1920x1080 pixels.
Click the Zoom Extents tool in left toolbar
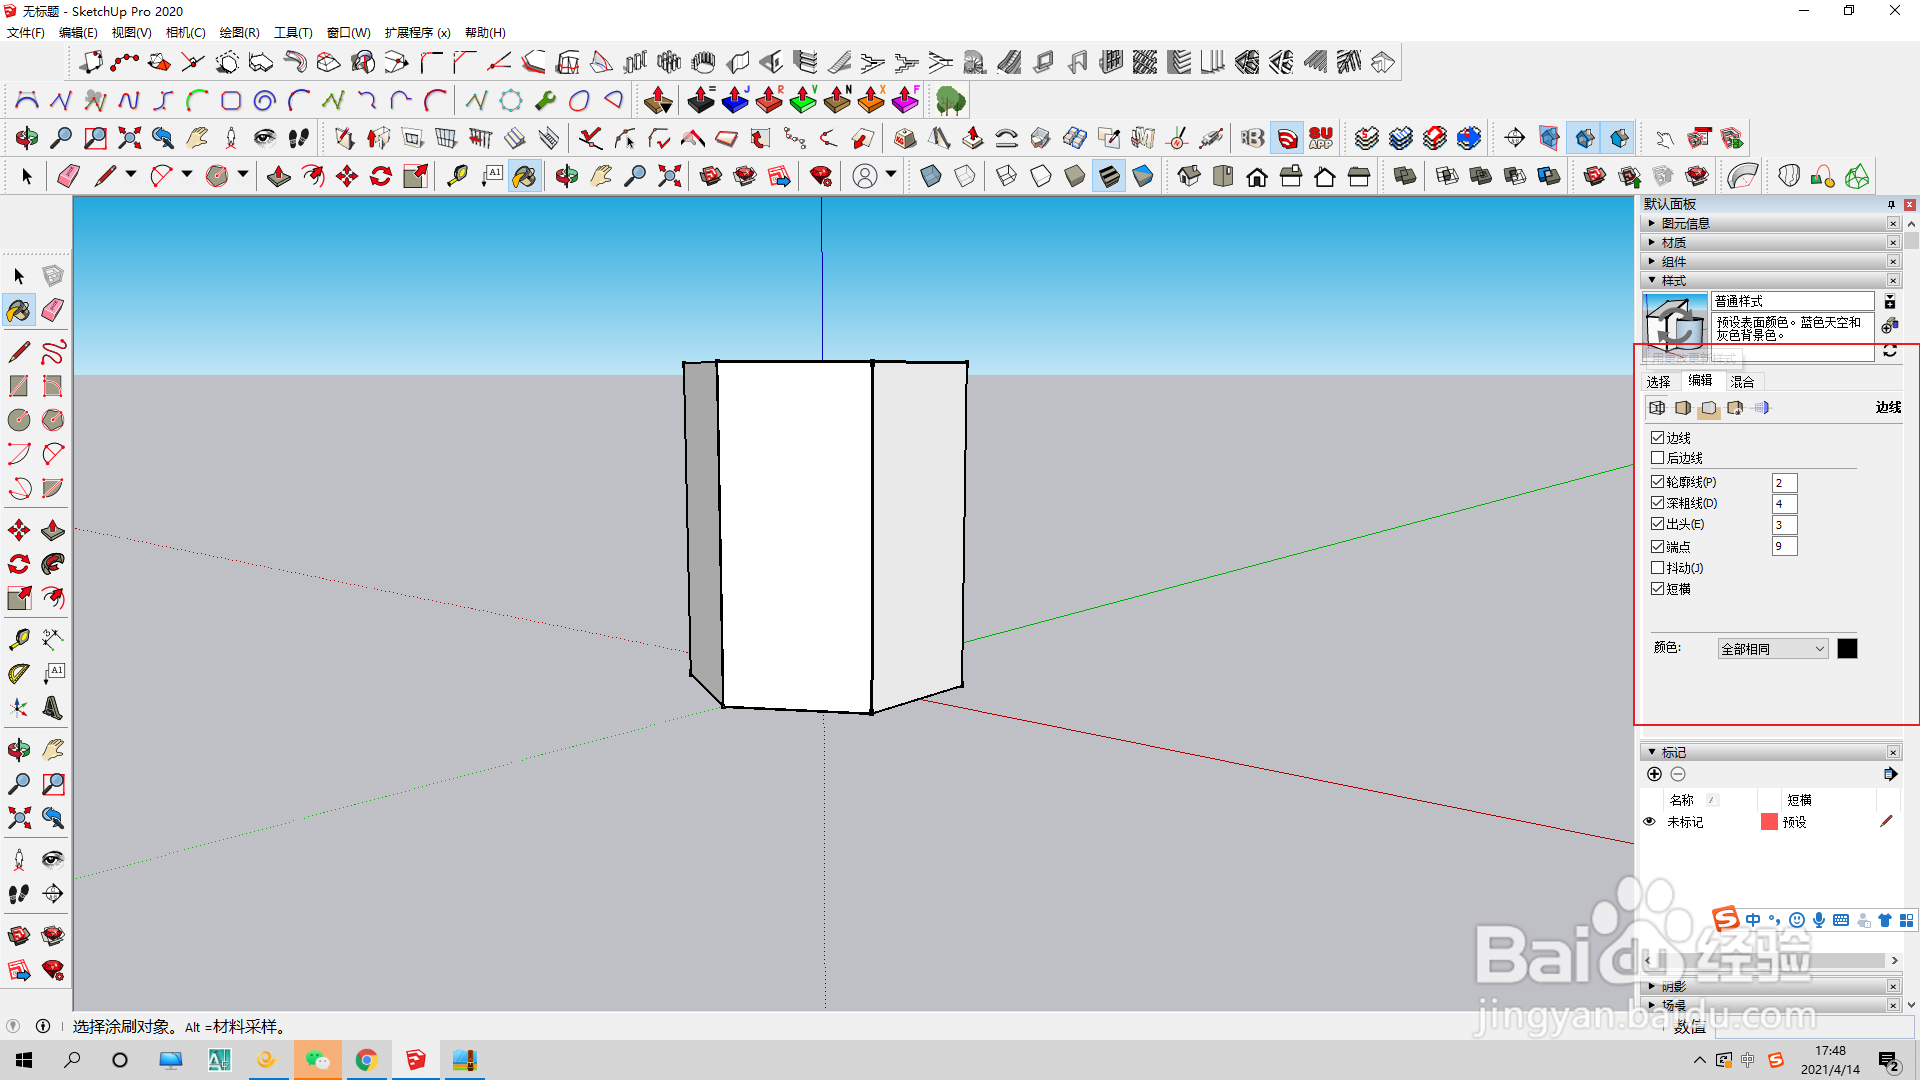(18, 819)
